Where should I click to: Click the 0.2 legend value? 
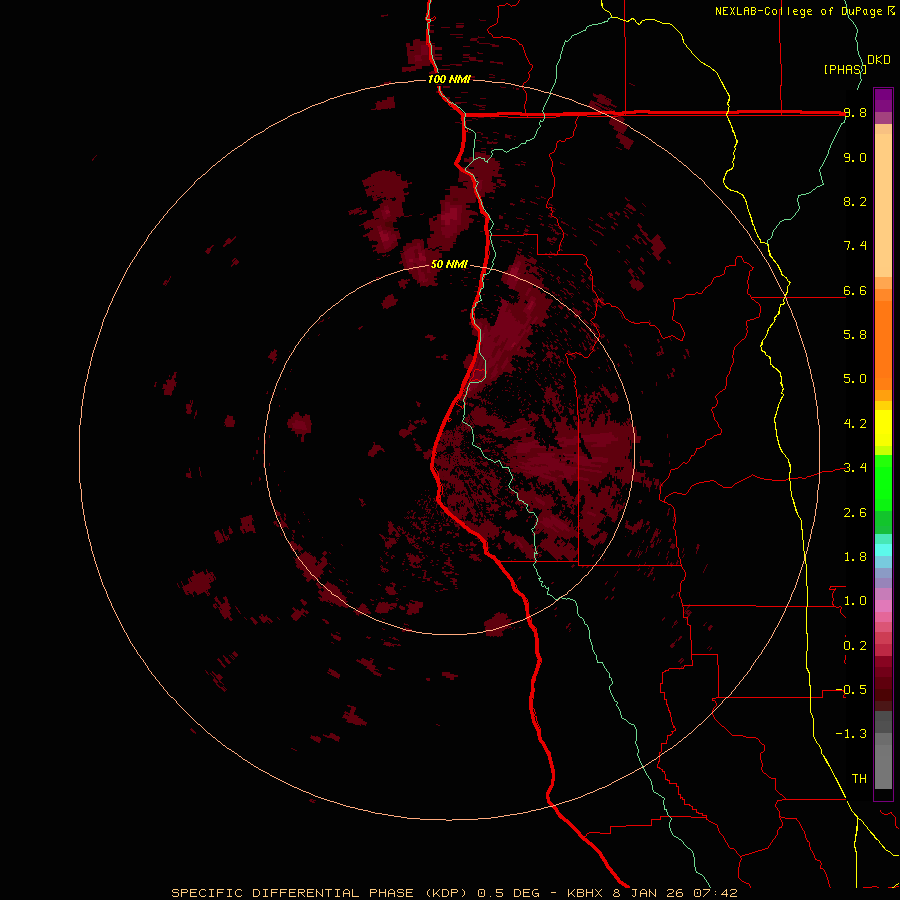[x=855, y=646]
